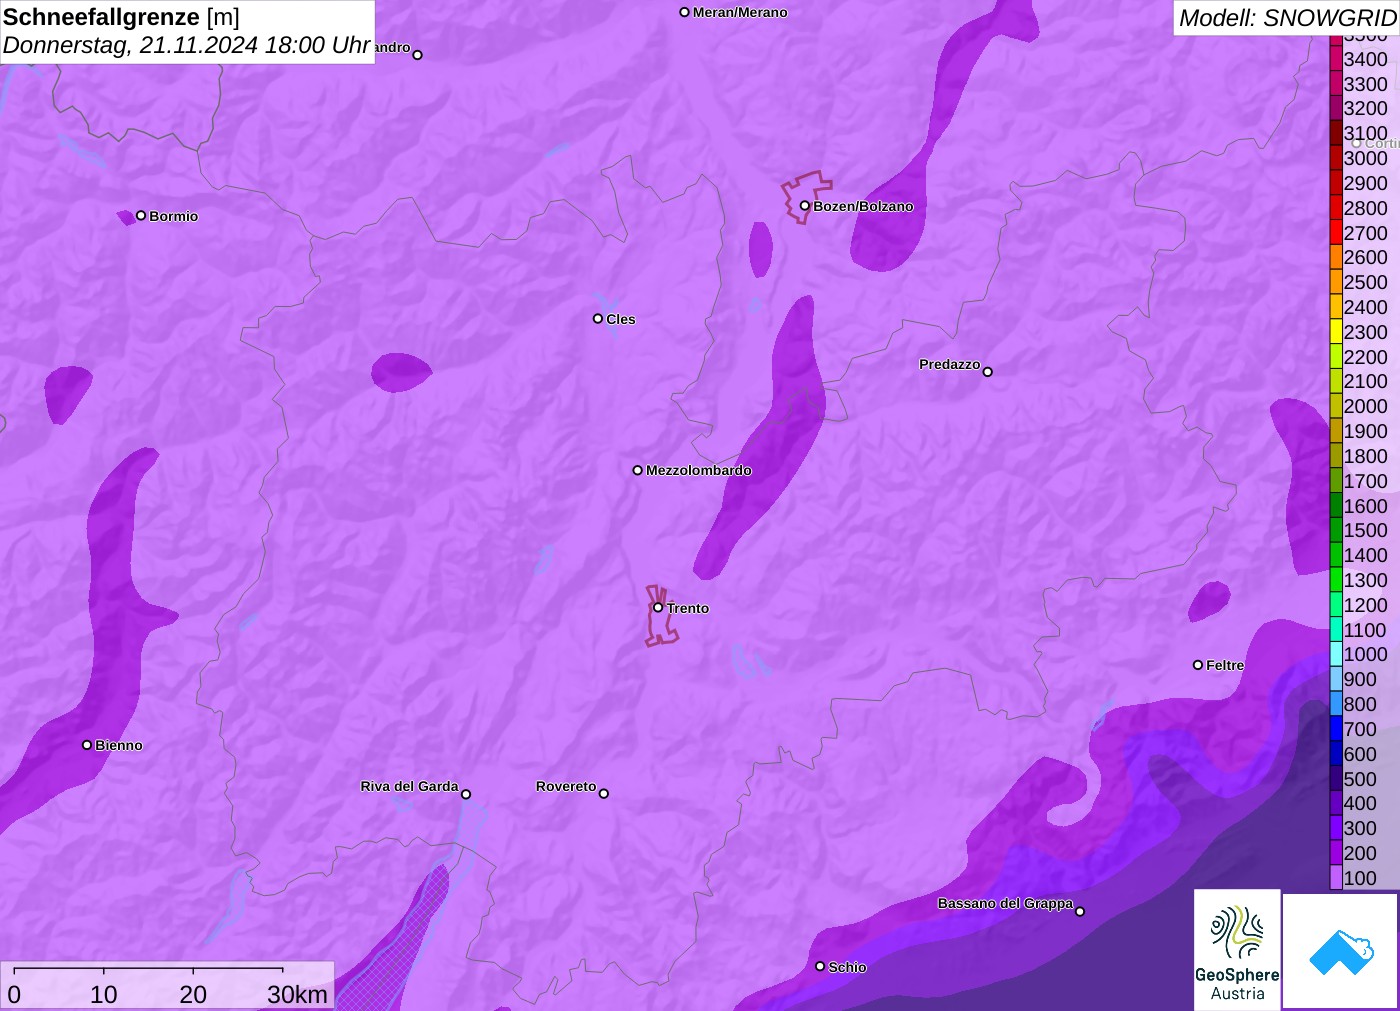The width and height of the screenshot is (1400, 1011).
Task: Click the legend value '2000'
Action: pos(1366,406)
